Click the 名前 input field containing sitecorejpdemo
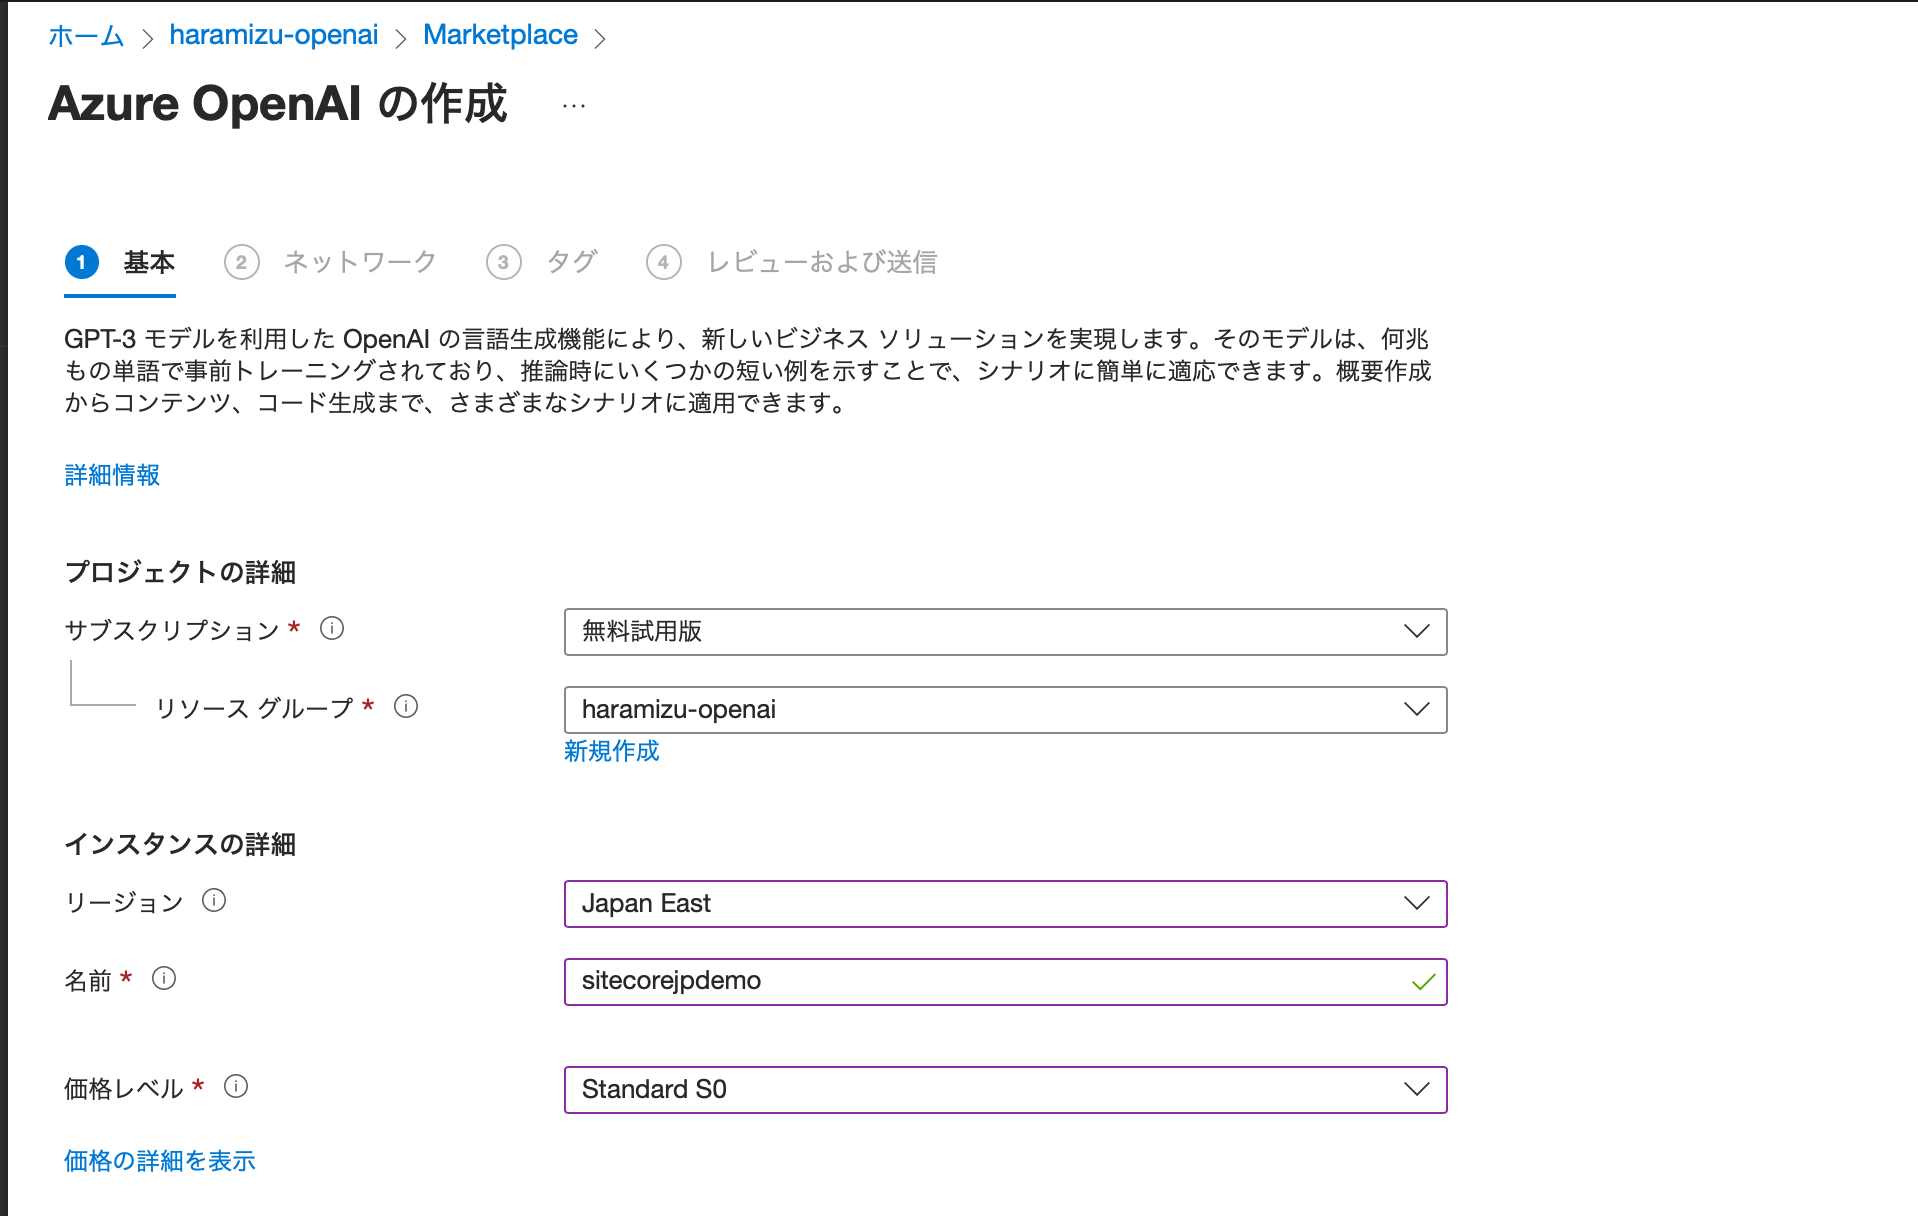Screen dimensions: 1918x1216 click(x=1005, y=982)
